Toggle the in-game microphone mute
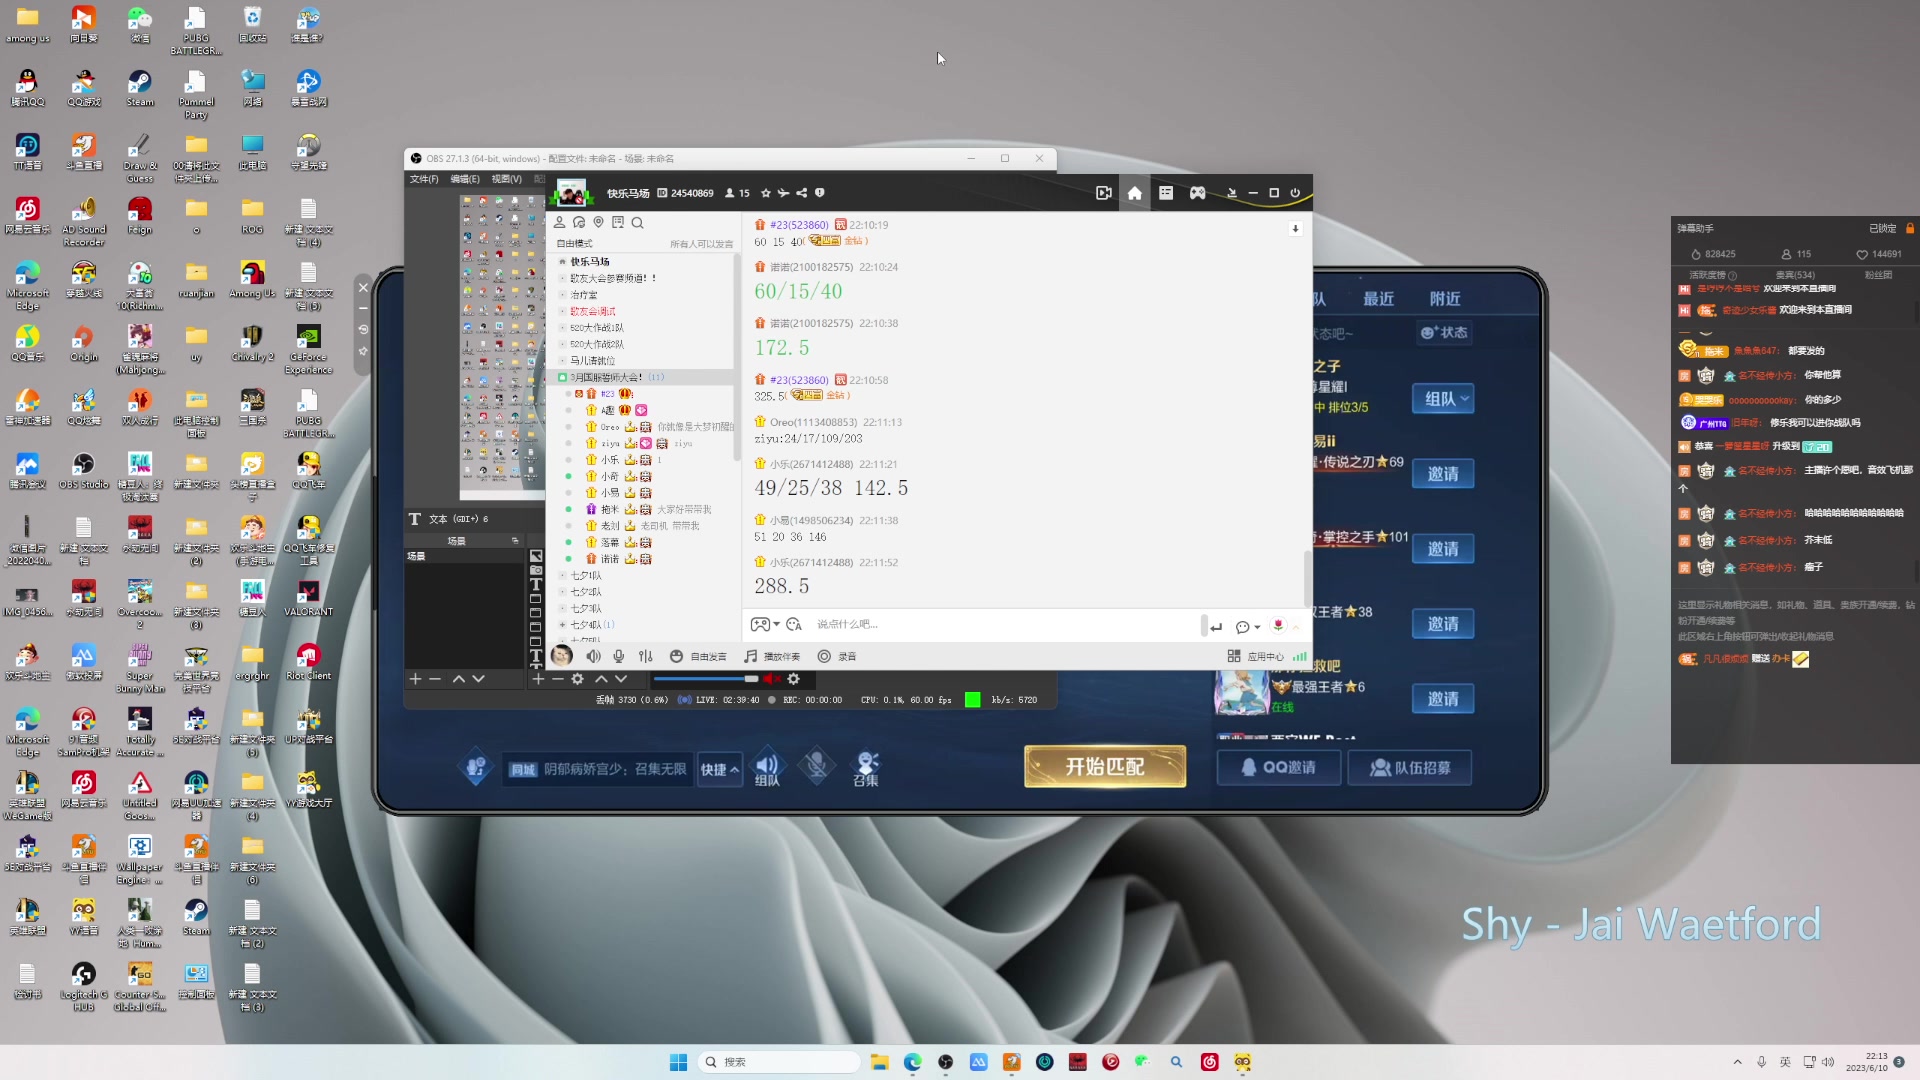The width and height of the screenshot is (1920, 1080). coord(817,767)
